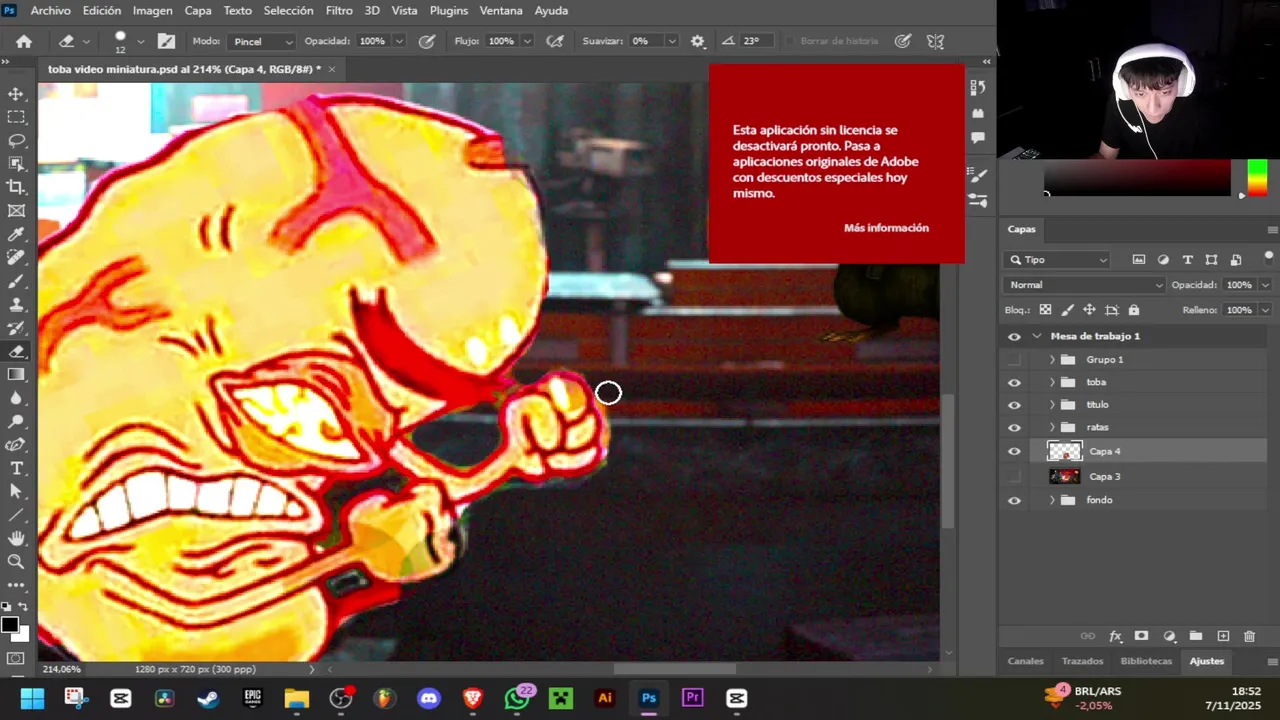
Task: Select the Clone Stamp tool
Action: (x=16, y=304)
